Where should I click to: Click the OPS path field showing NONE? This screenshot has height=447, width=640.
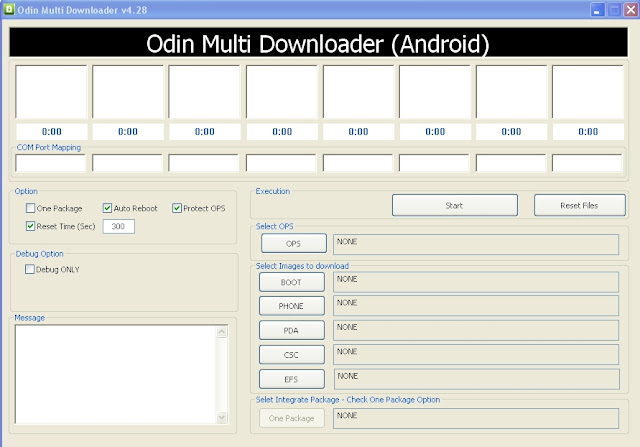(x=476, y=244)
